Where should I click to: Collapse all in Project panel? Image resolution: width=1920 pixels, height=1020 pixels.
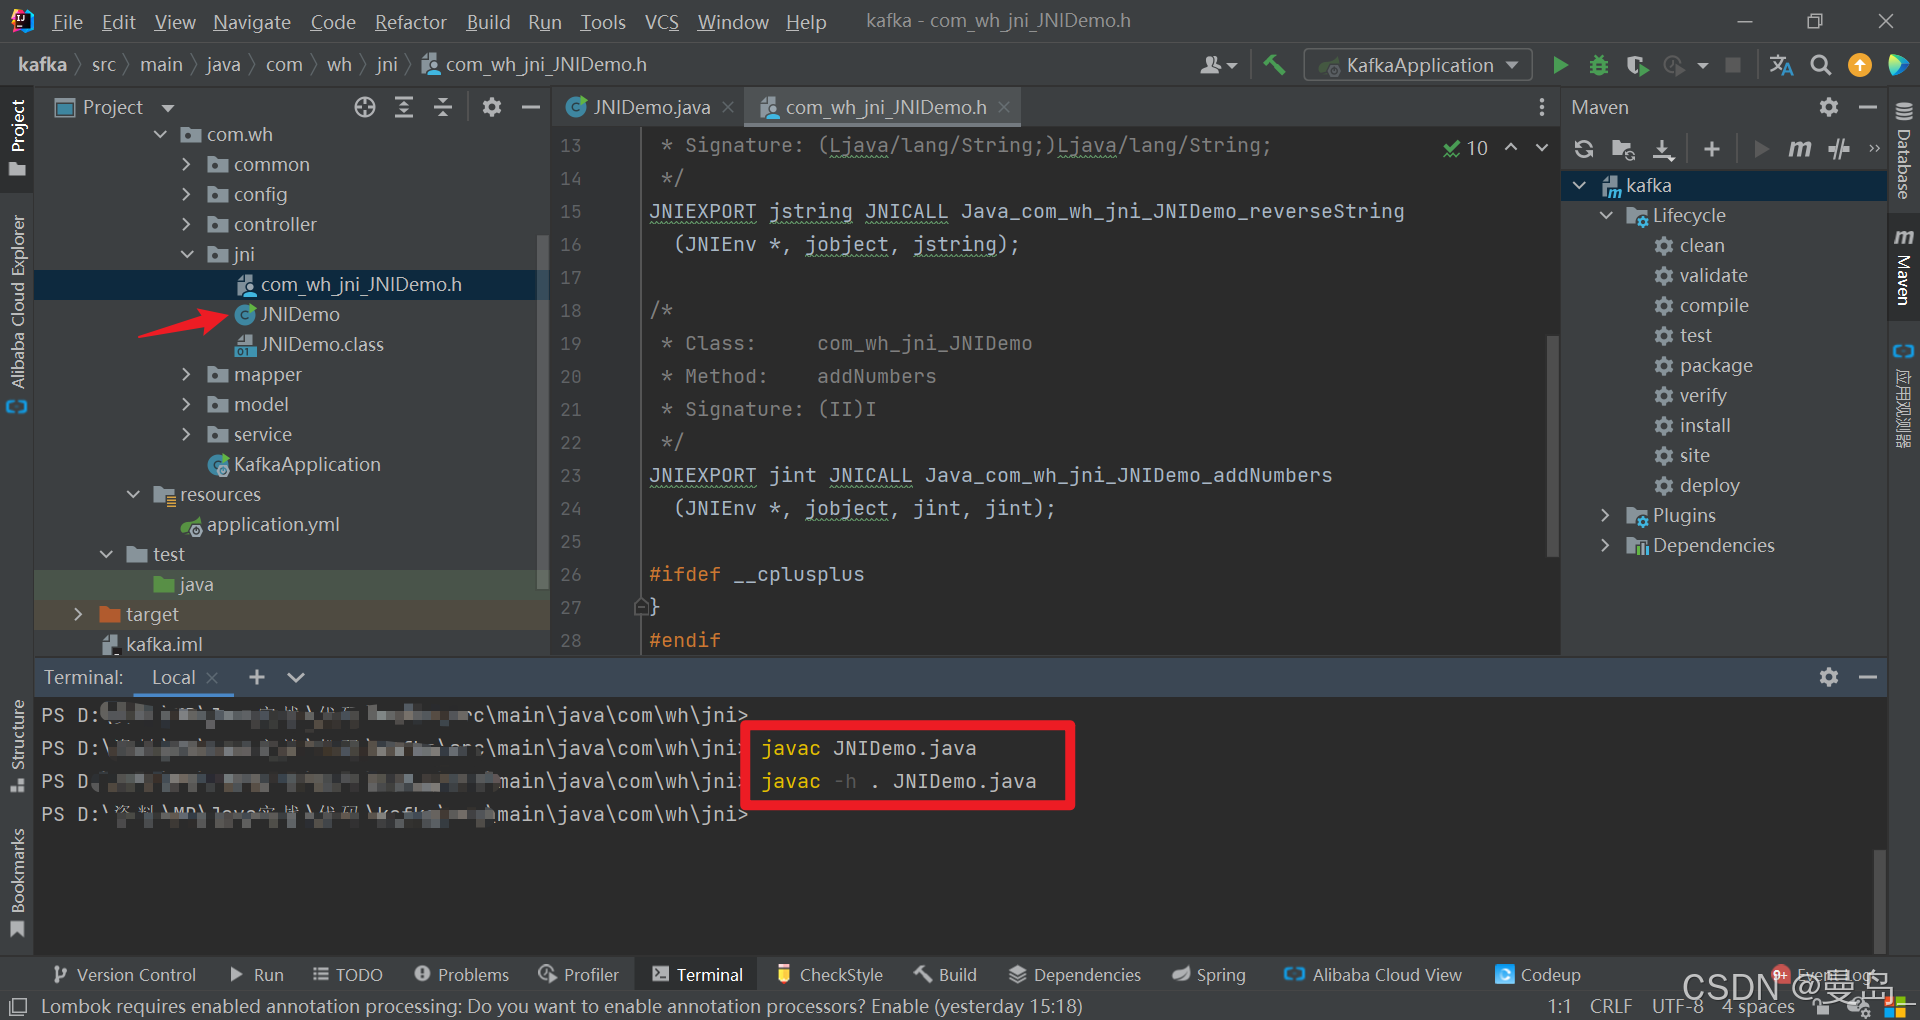pyautogui.click(x=443, y=107)
